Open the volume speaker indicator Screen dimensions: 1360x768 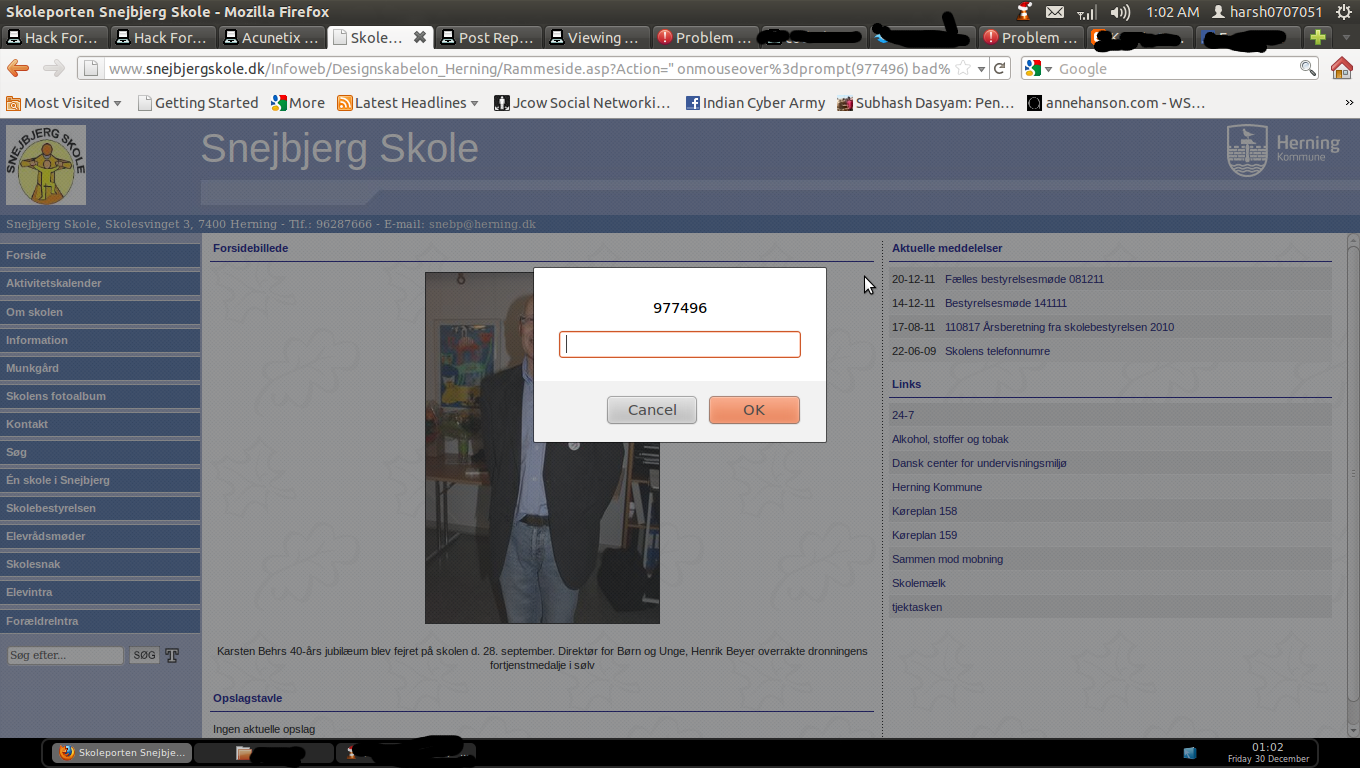[x=1120, y=12]
